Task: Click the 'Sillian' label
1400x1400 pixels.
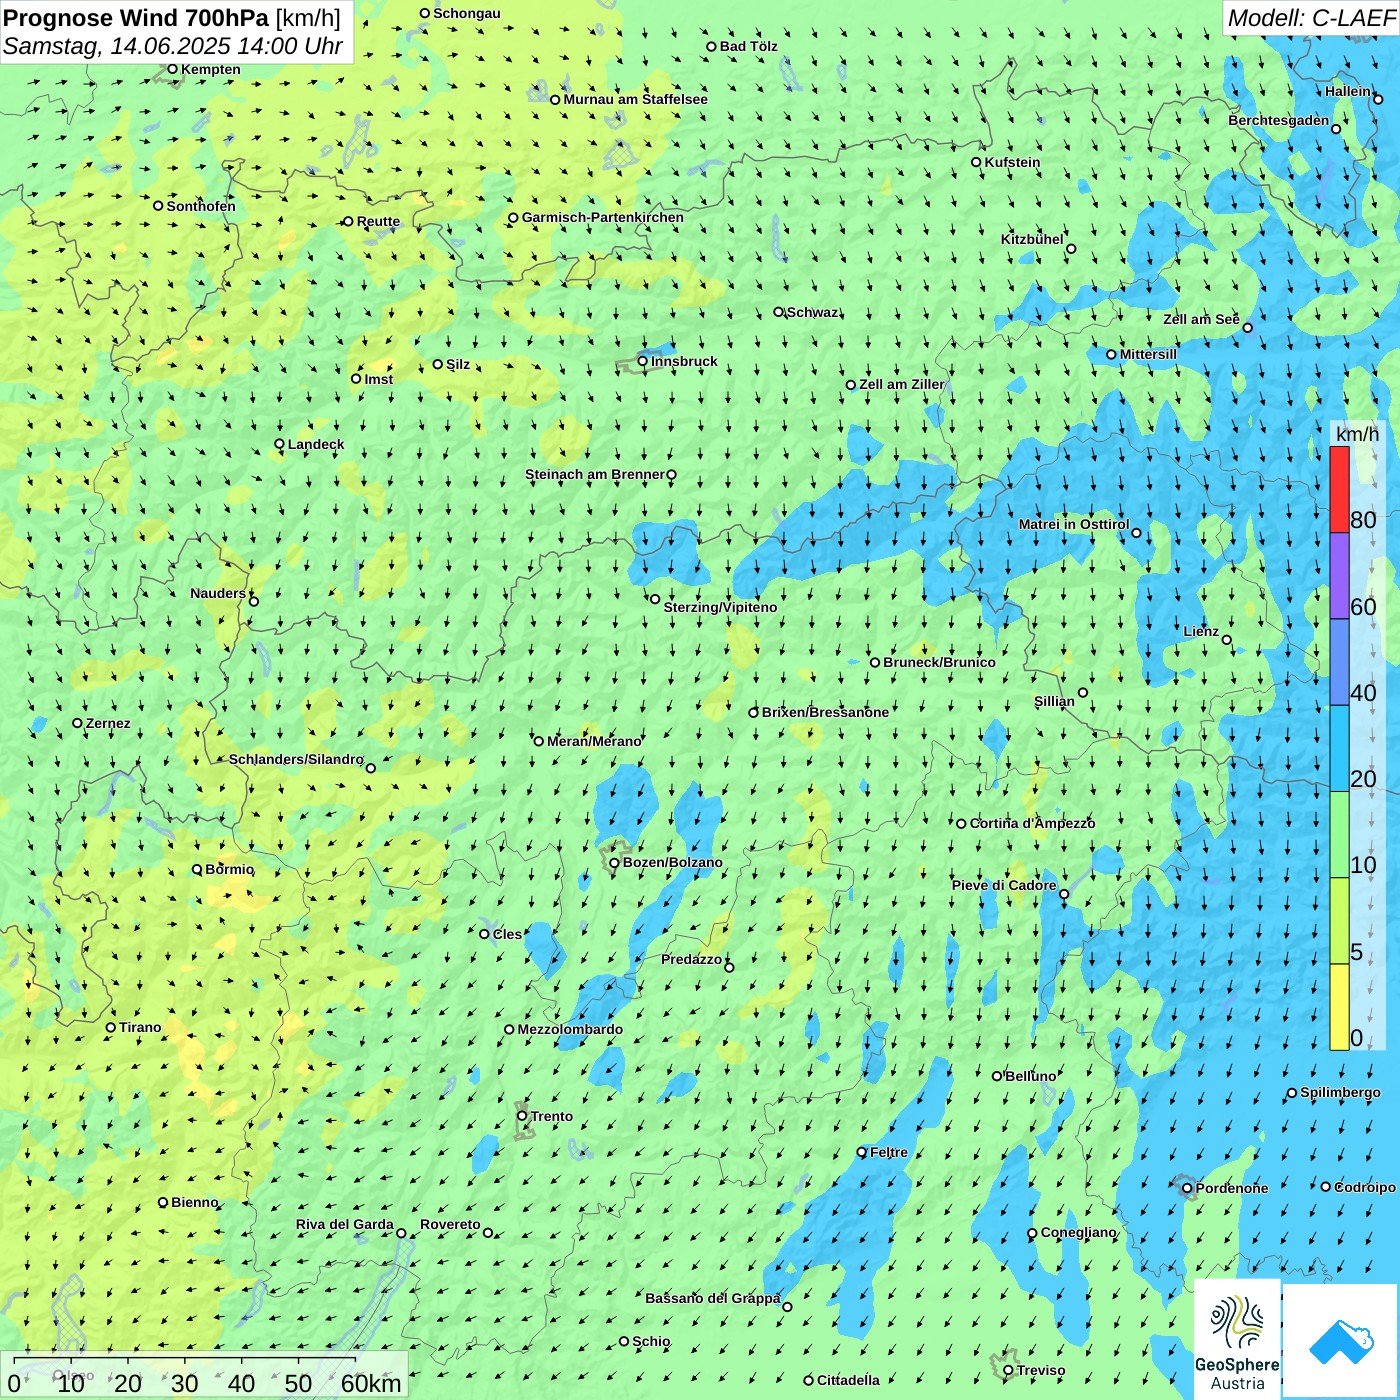Action: [x=1054, y=701]
